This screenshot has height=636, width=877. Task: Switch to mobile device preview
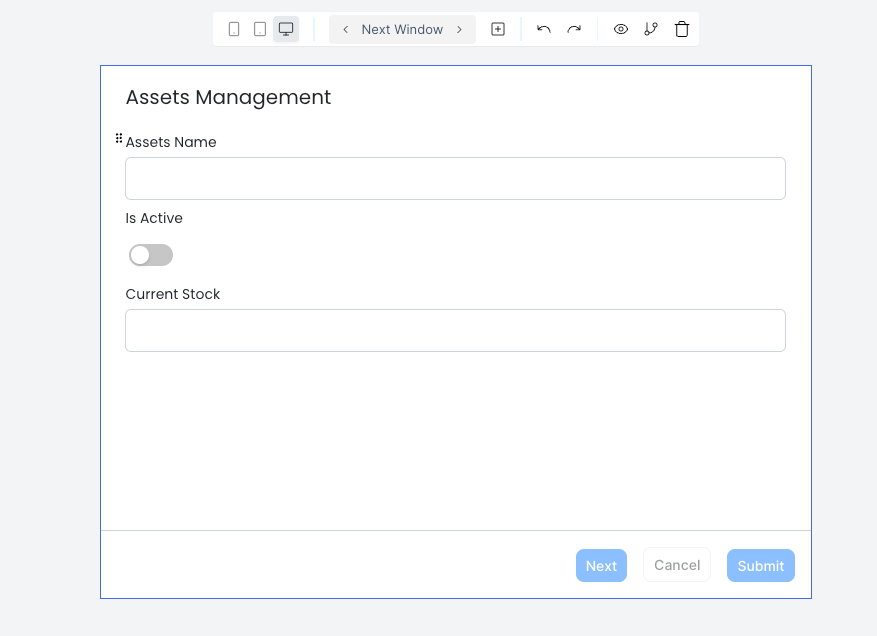(234, 29)
